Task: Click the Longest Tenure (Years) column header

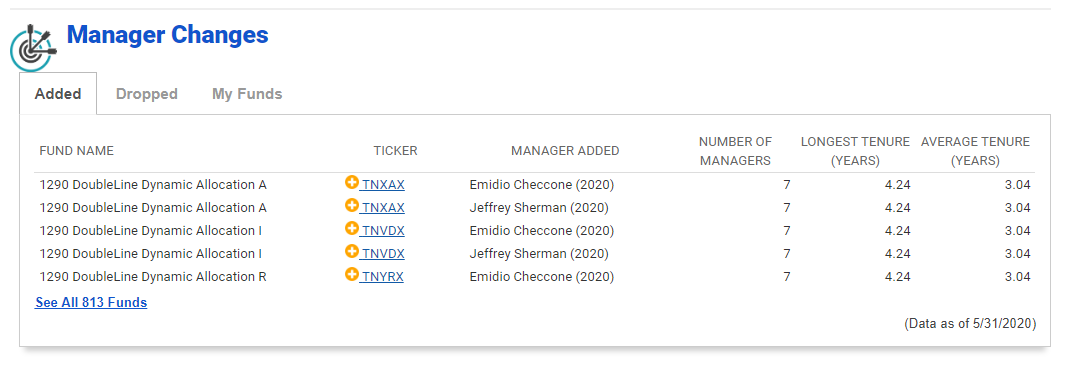Action: tap(855, 151)
